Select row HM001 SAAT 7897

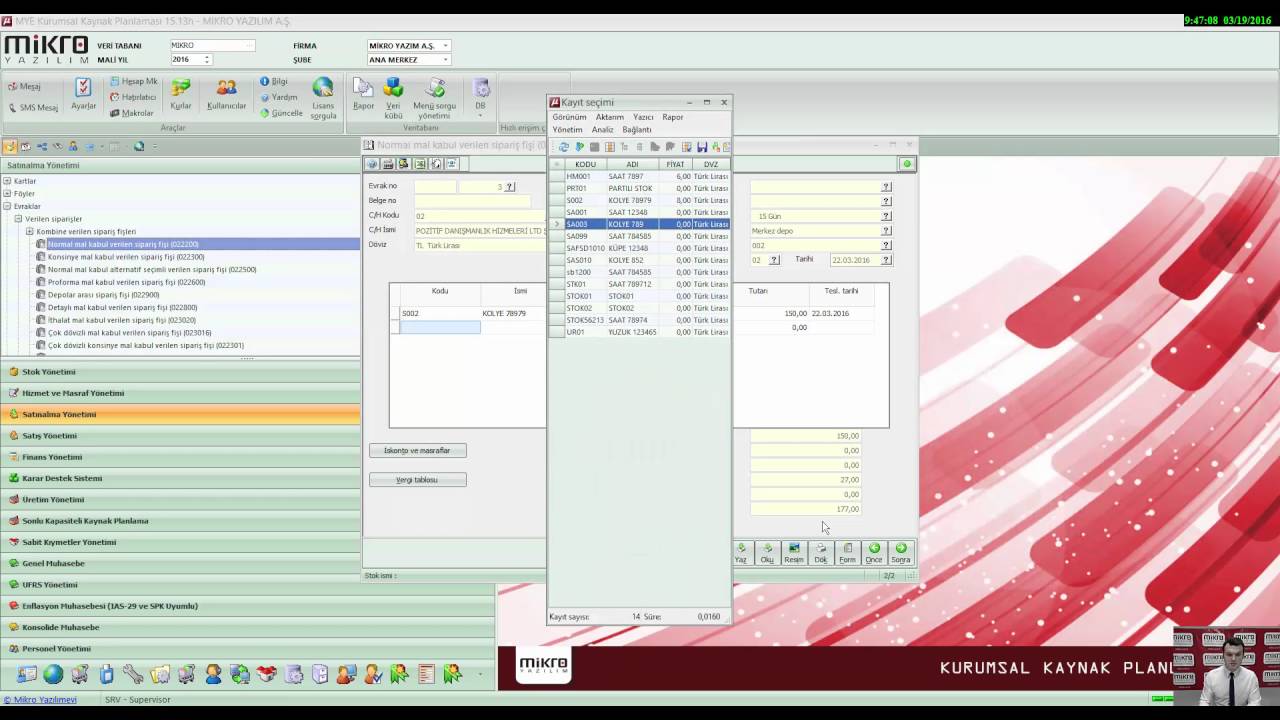[640, 176]
